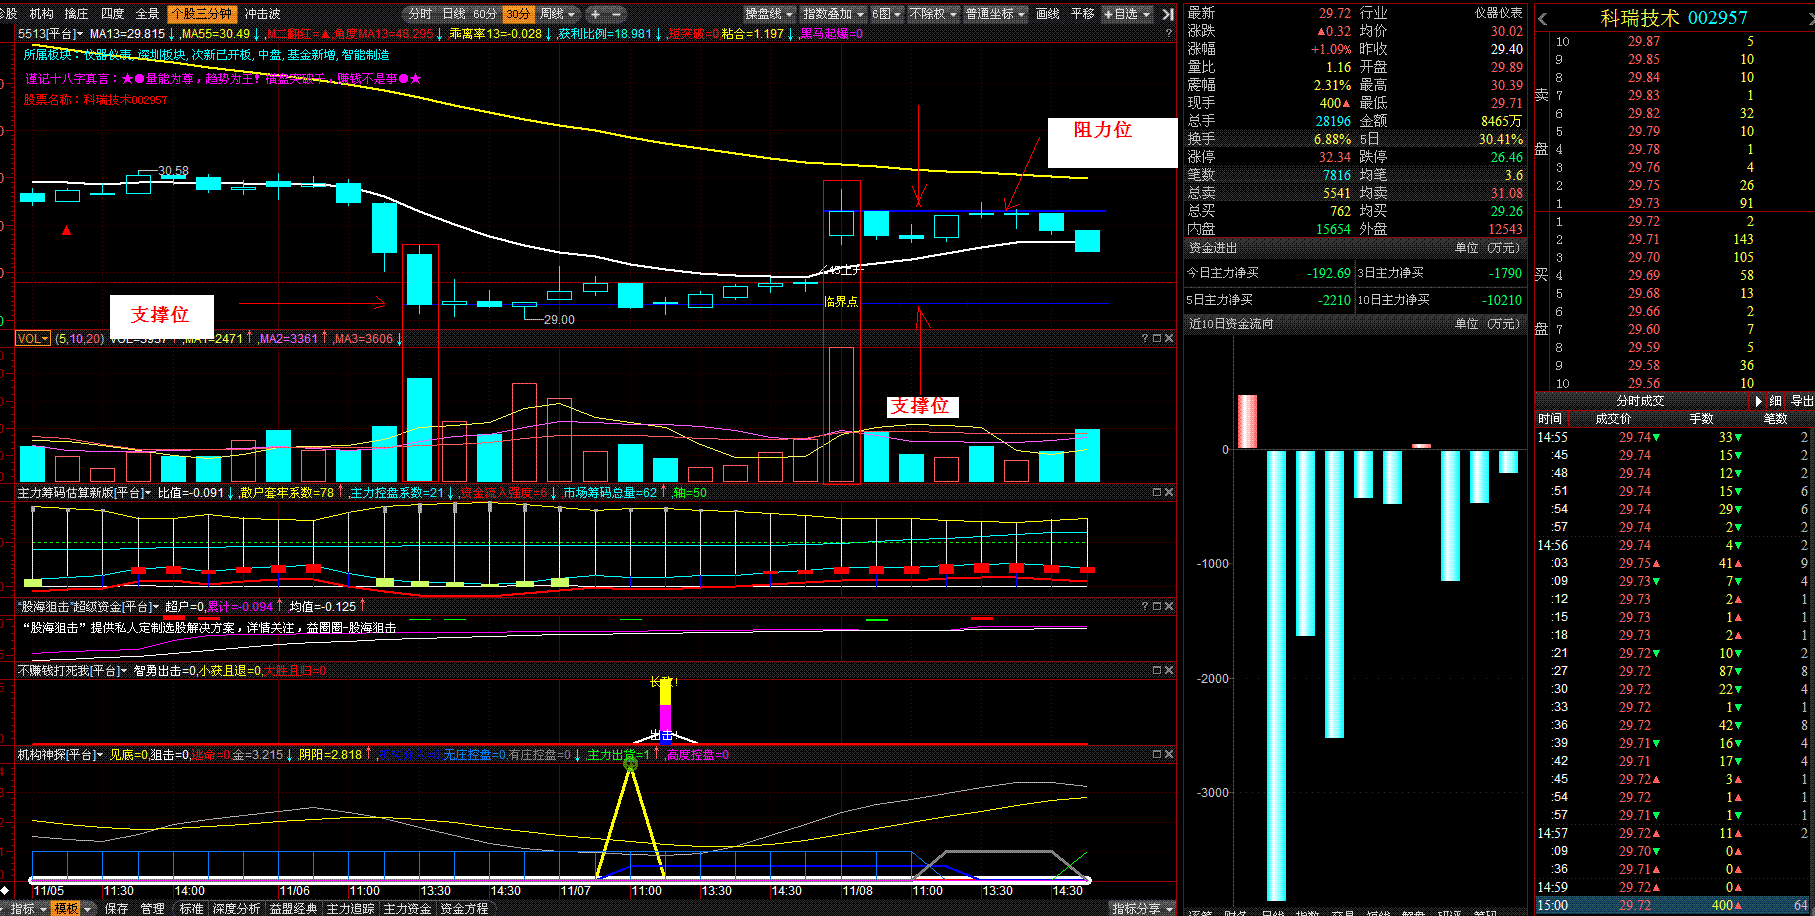This screenshot has width=1815, height=916.
Task: Select the 主力资金 template
Action: coord(407,908)
